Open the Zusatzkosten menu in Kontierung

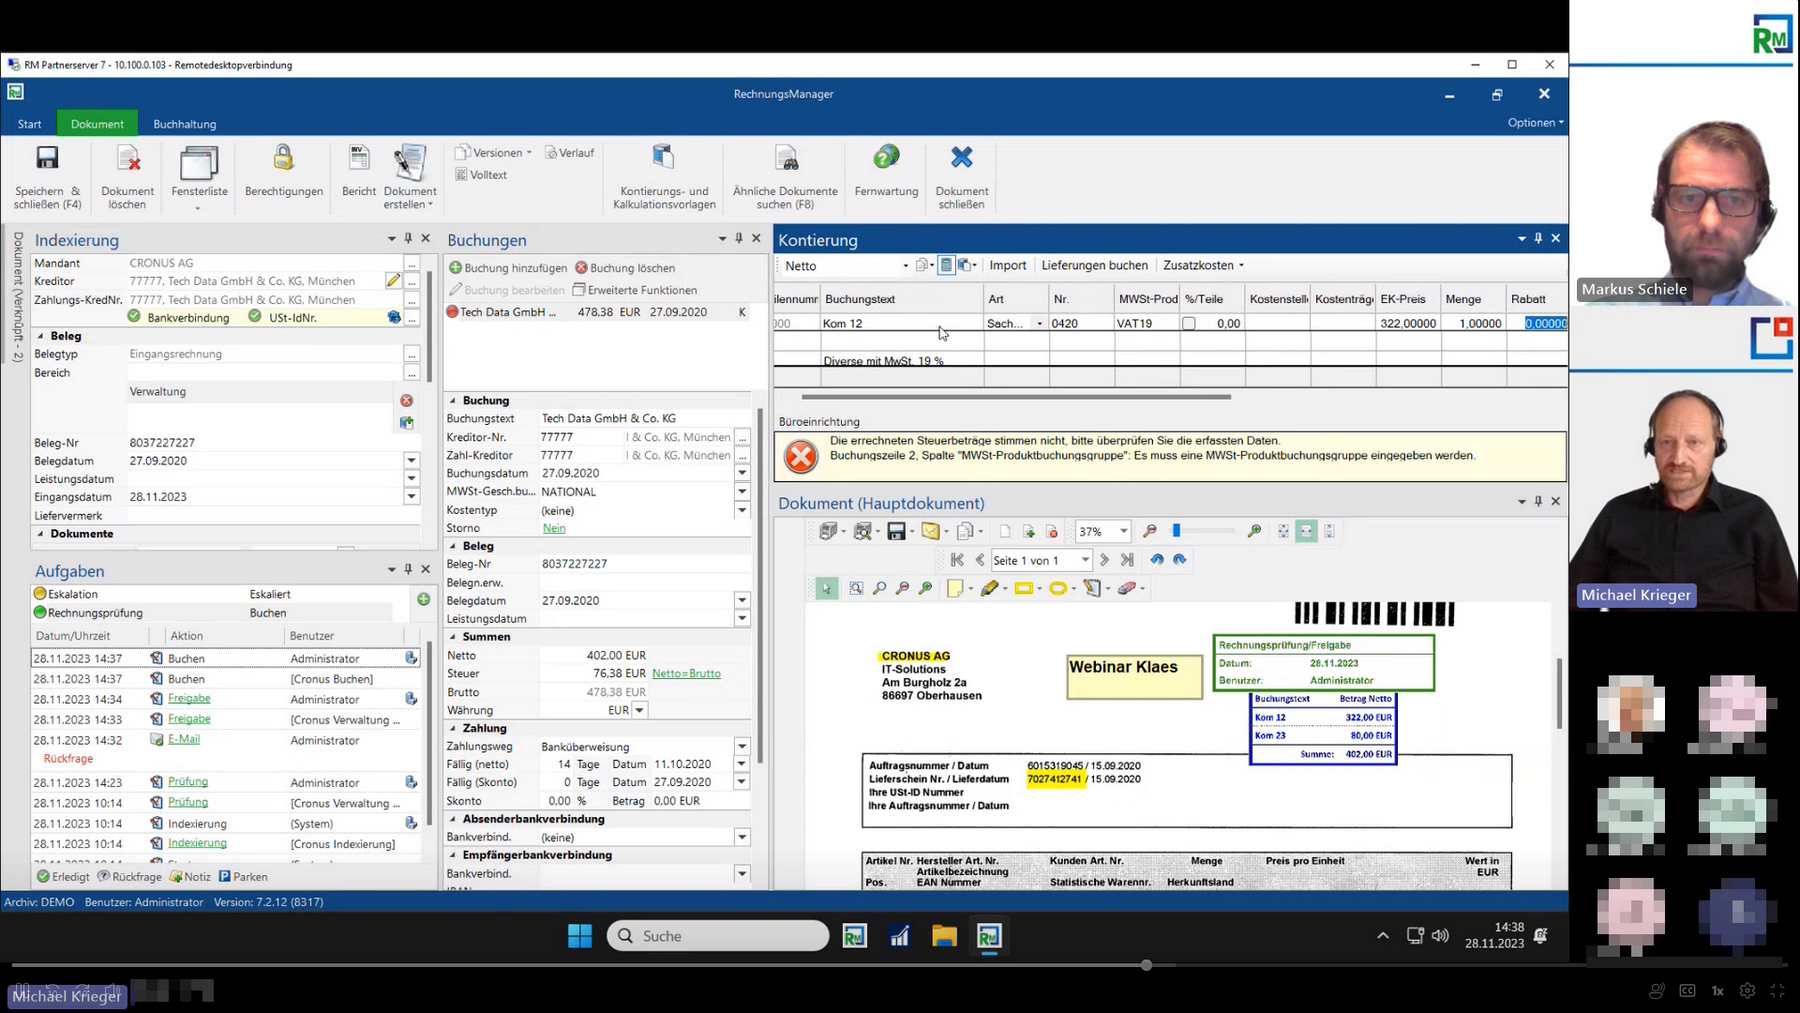coord(1203,265)
